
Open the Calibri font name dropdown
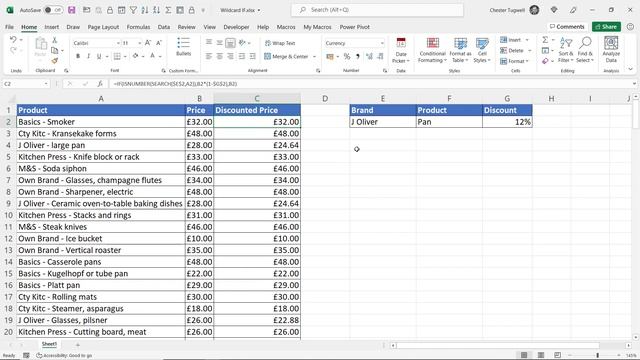[x=118, y=43]
